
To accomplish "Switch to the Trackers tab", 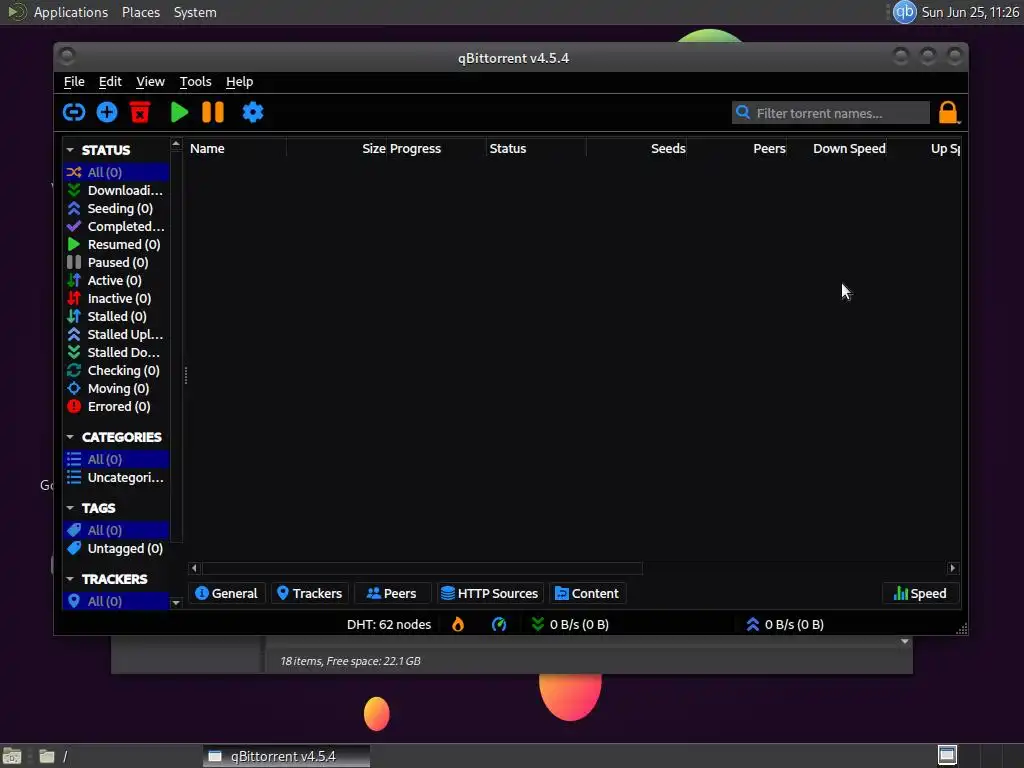I will point(310,593).
